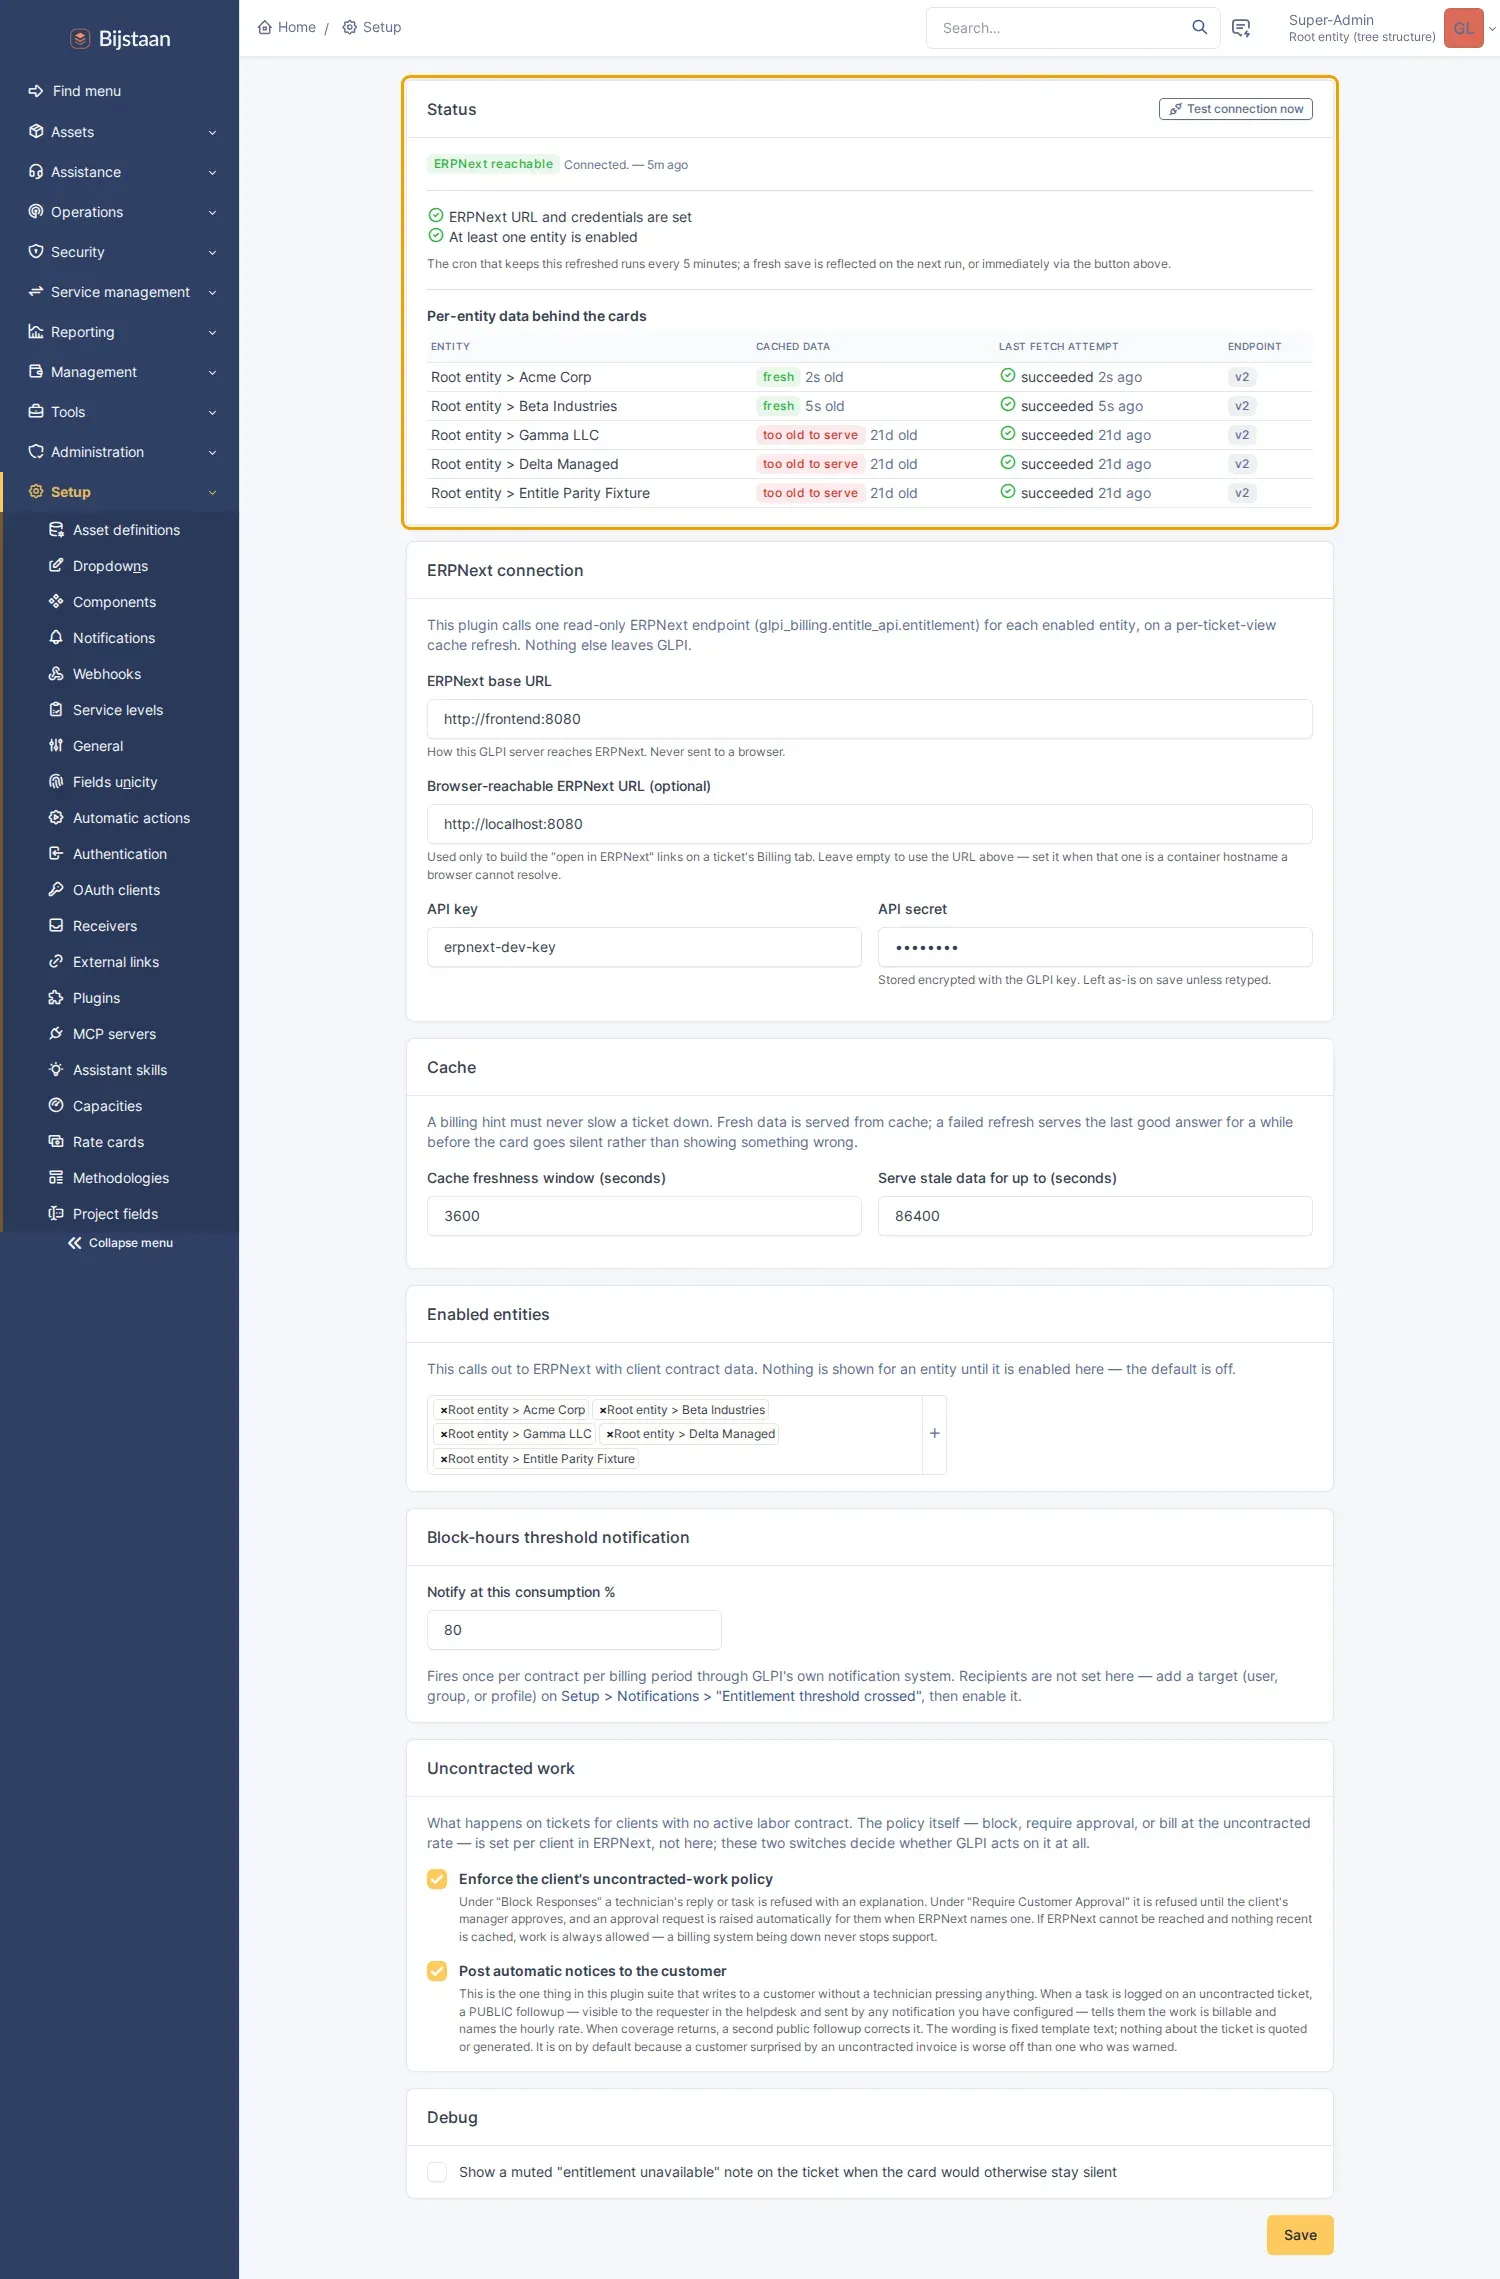Expand the Assets menu chevron
The width and height of the screenshot is (1500, 2279).
(212, 132)
